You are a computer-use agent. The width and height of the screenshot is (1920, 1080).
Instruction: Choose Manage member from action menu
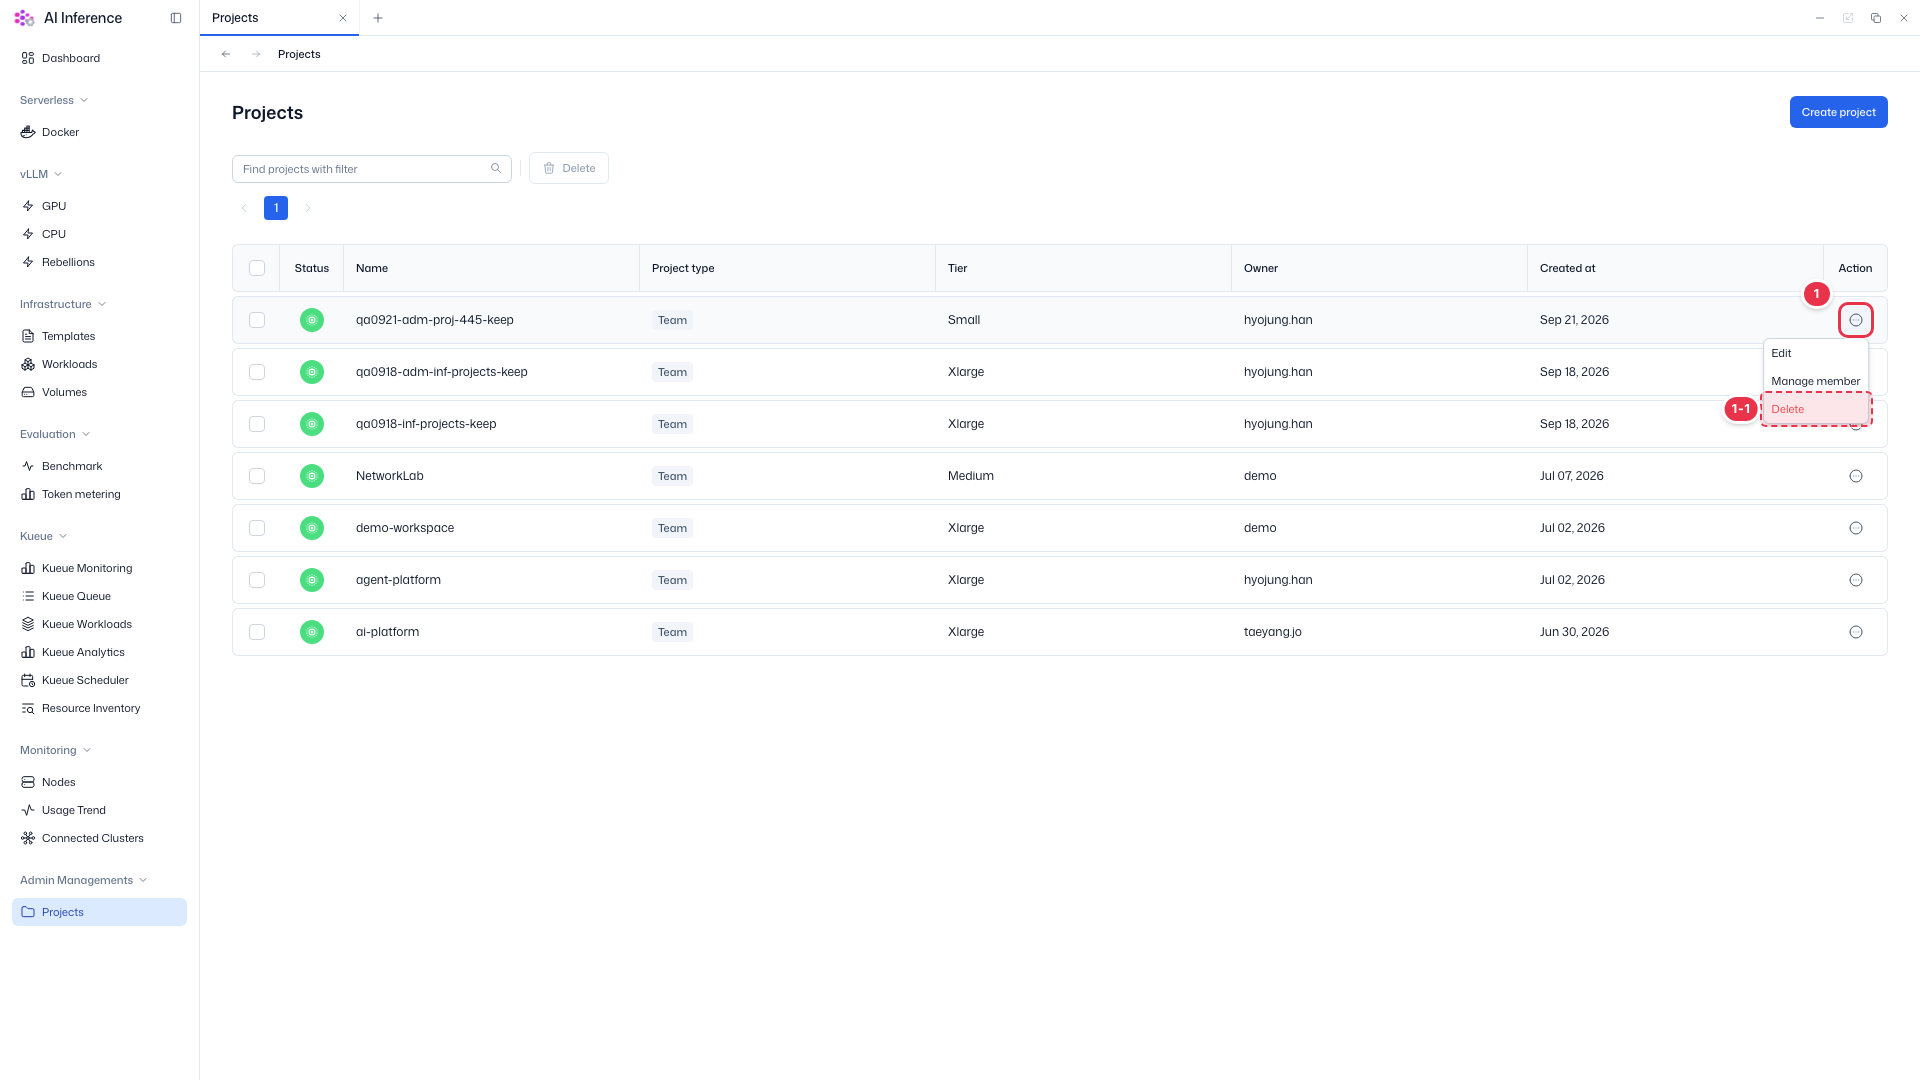click(1815, 381)
